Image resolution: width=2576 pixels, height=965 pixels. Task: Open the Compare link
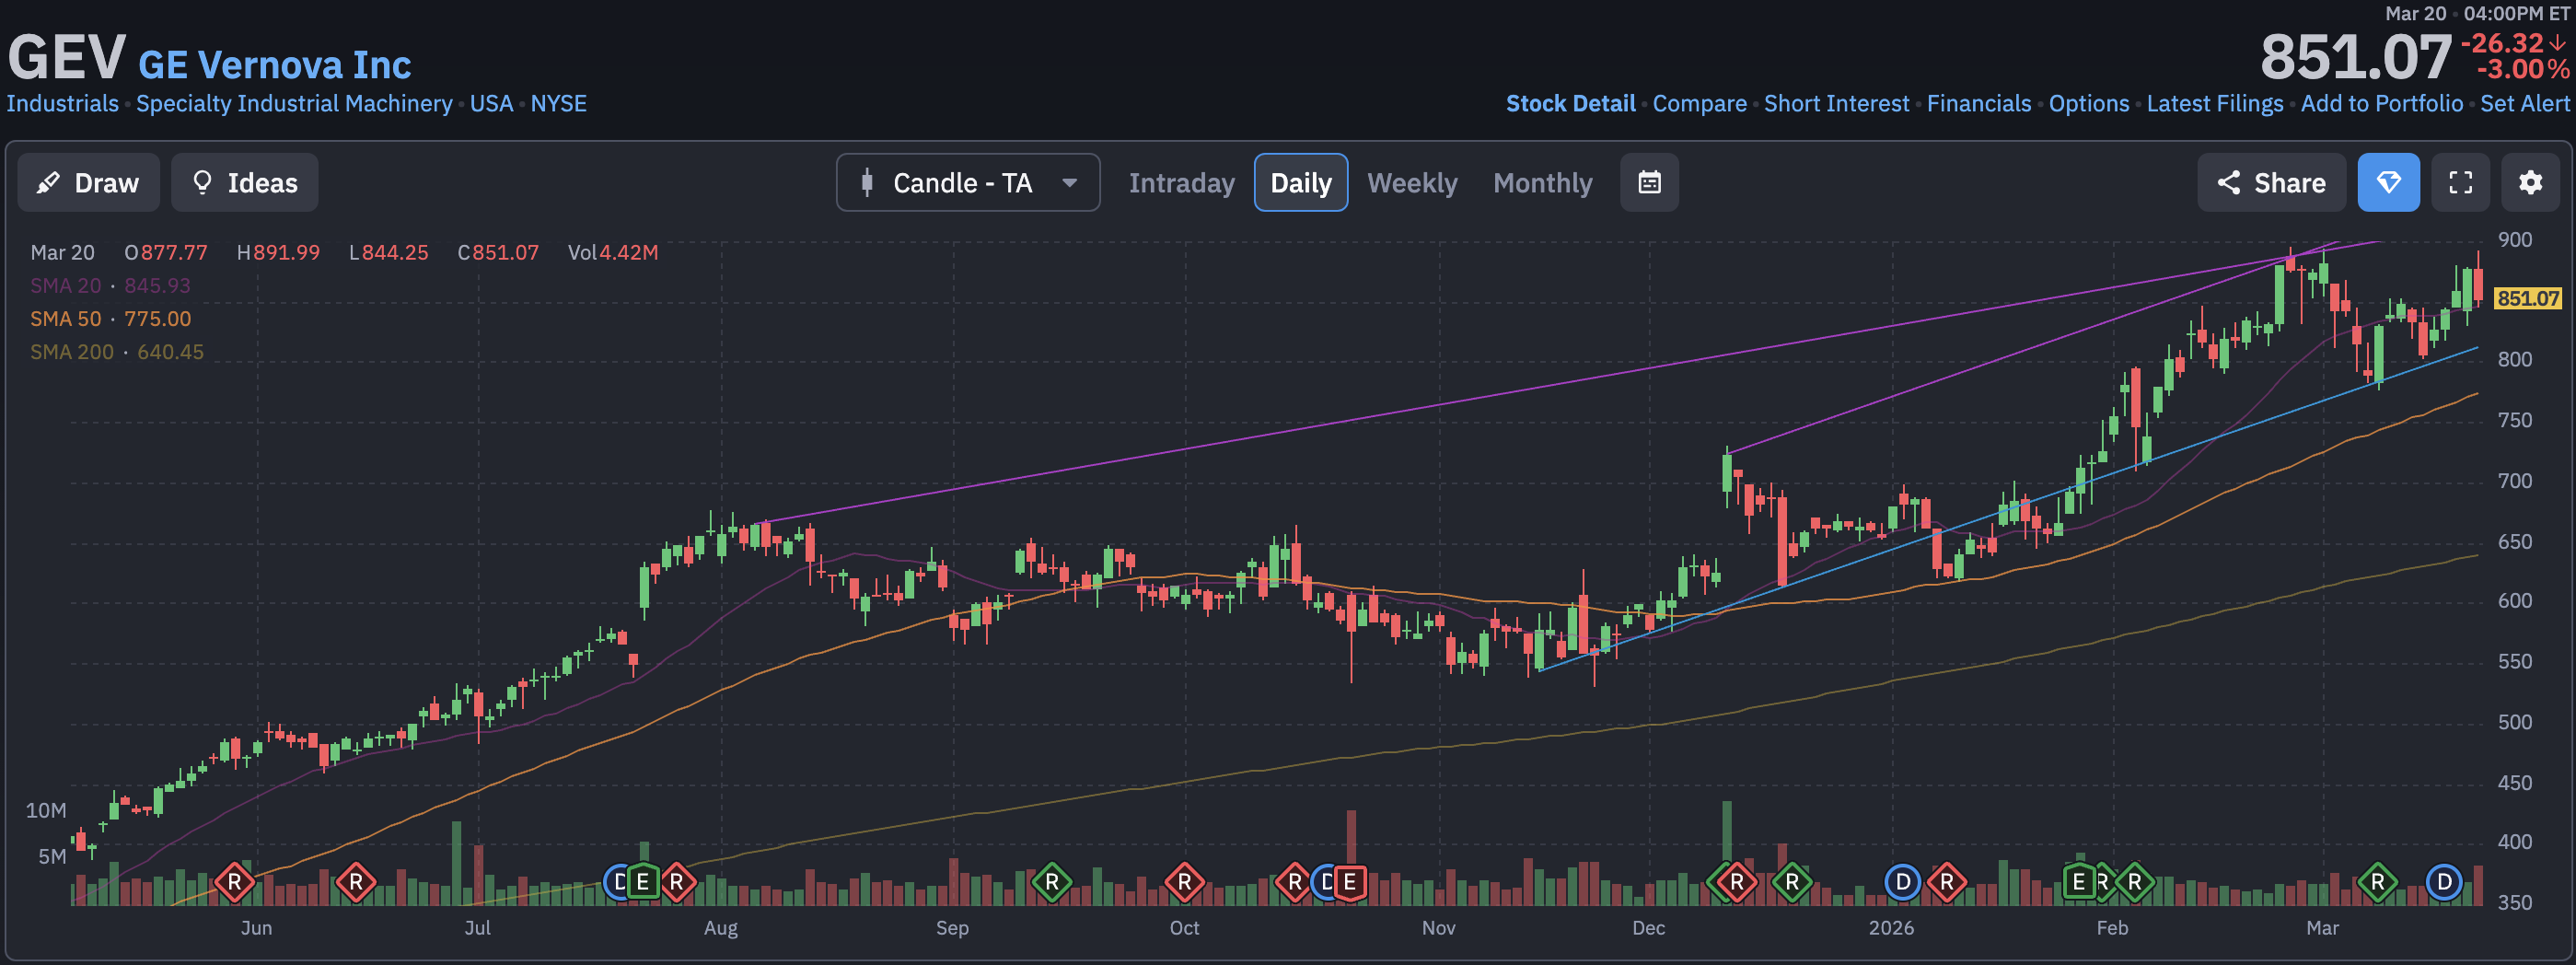pos(1699,103)
